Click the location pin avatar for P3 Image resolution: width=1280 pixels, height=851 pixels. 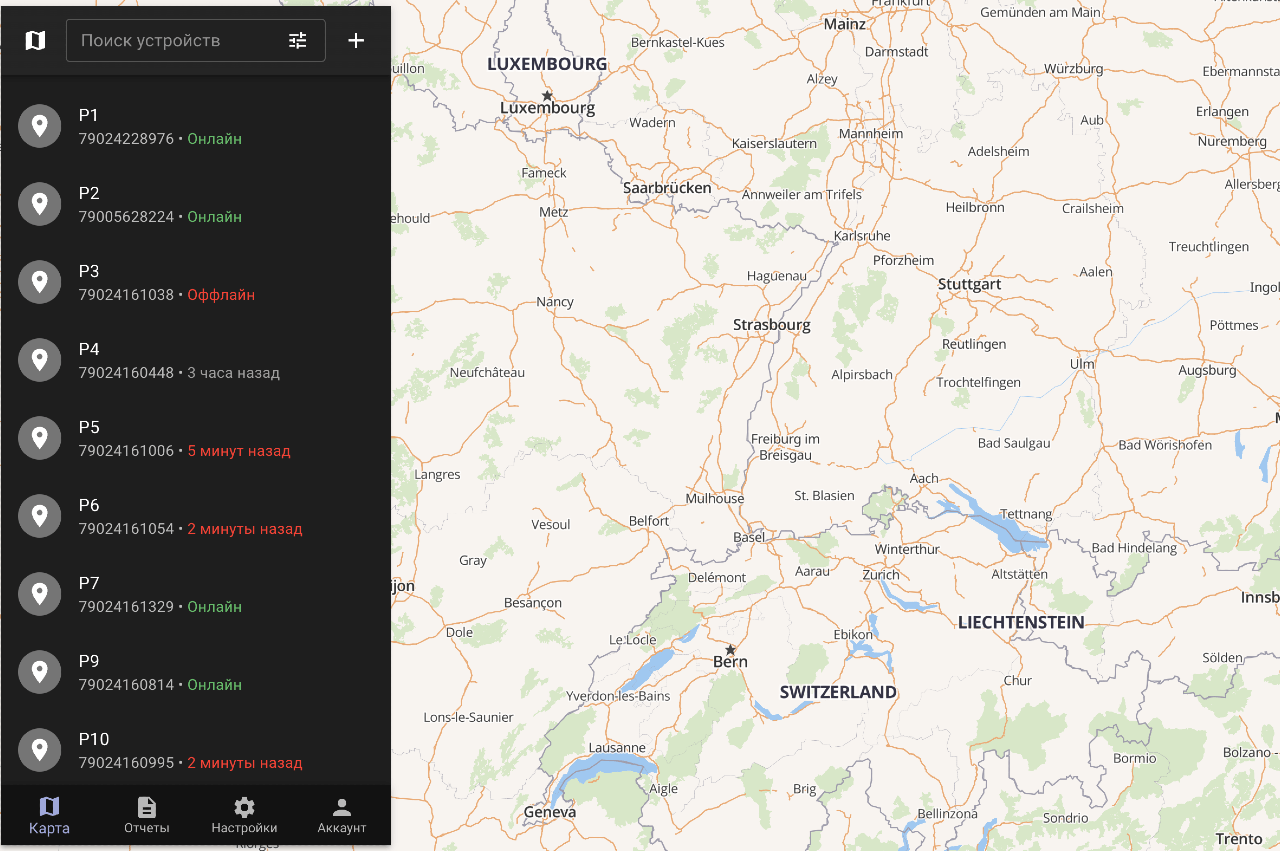(40, 282)
